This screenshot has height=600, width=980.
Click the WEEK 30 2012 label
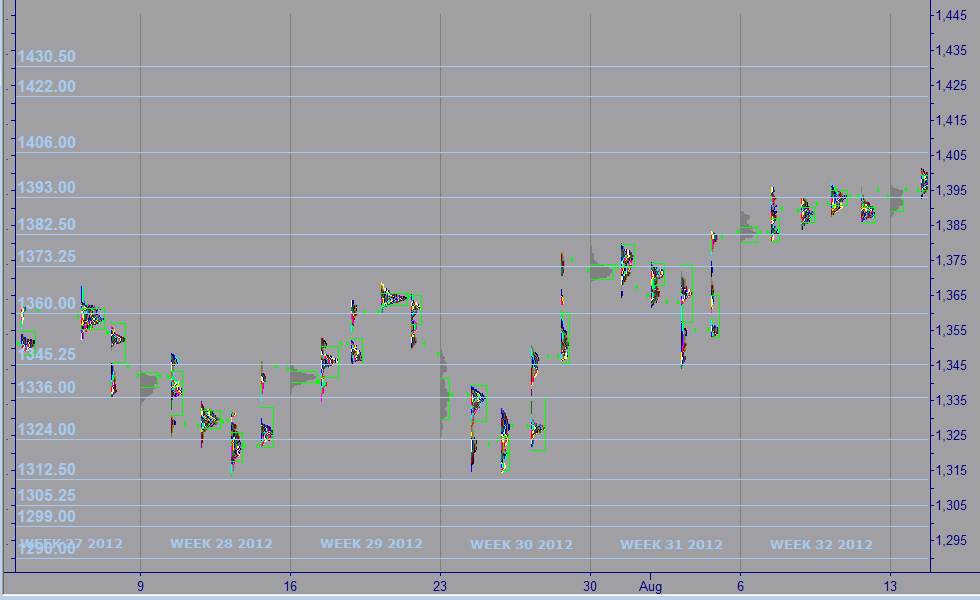coord(521,544)
